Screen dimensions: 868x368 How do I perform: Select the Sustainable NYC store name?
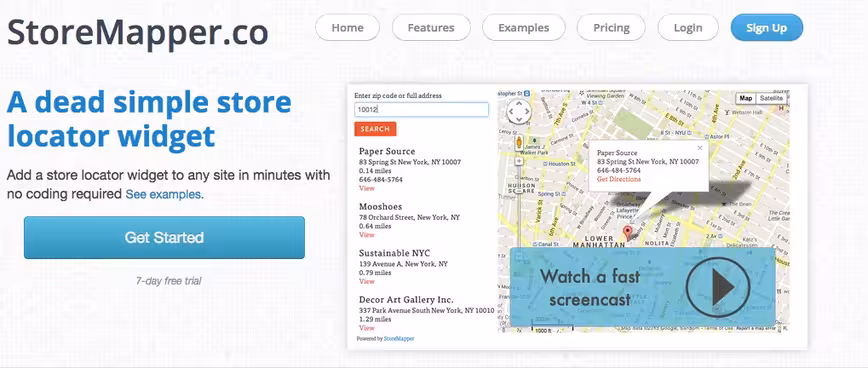(x=394, y=253)
